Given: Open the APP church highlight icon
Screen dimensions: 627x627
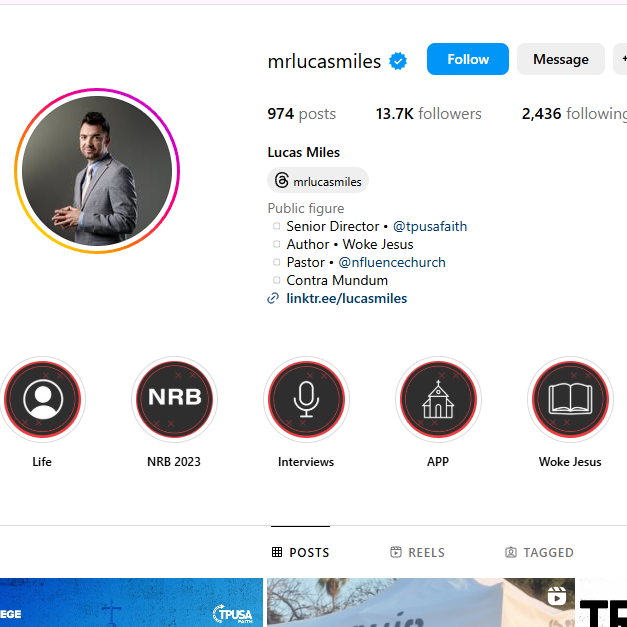Looking at the screenshot, I should 438,399.
